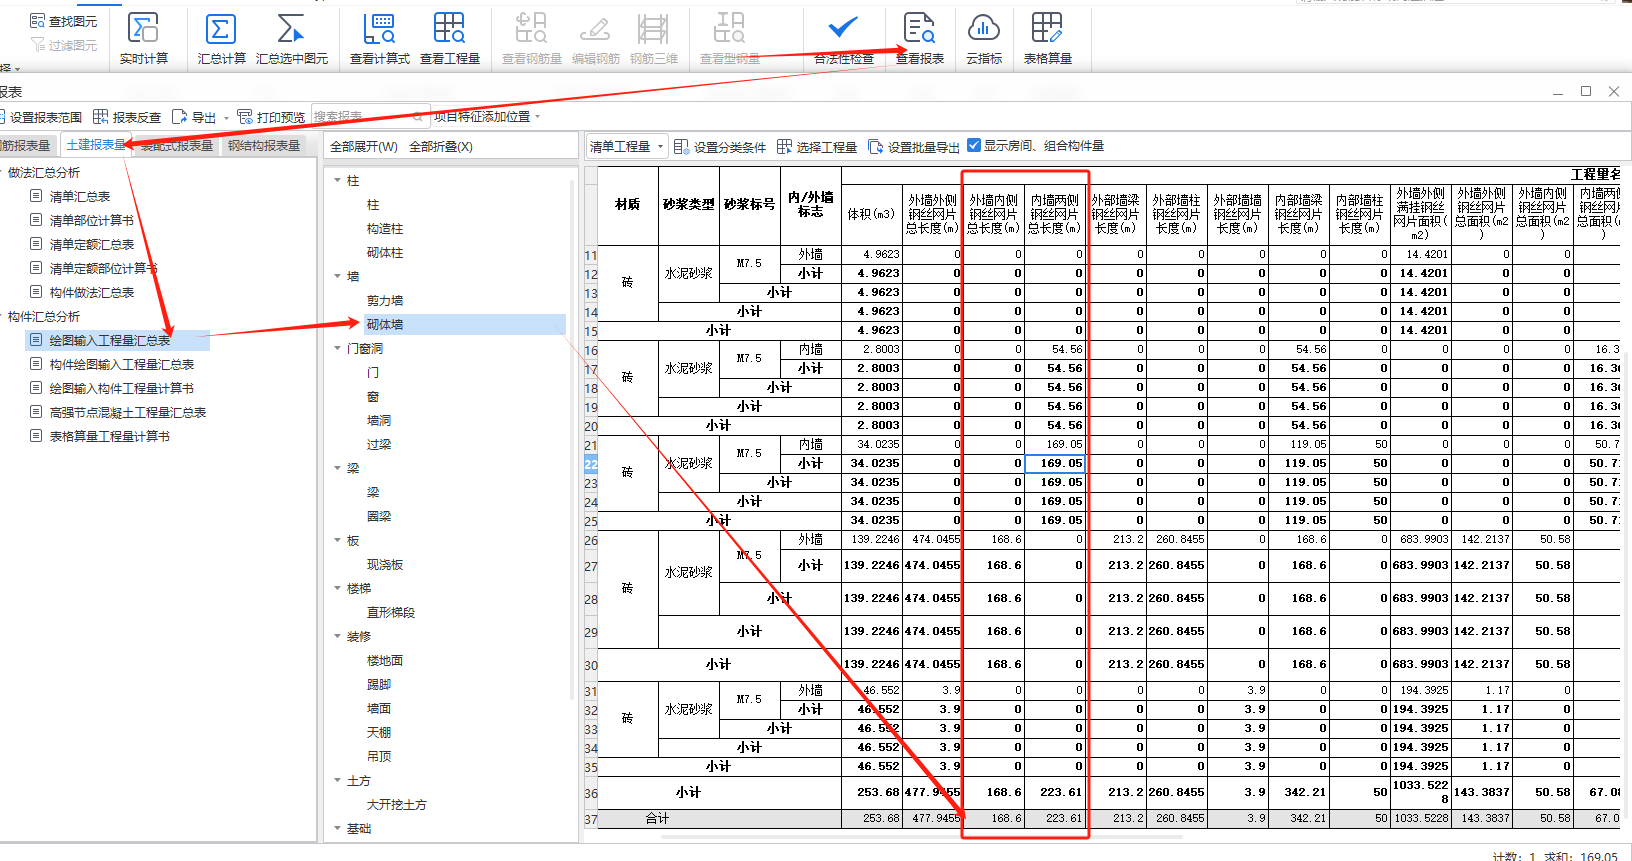The height and width of the screenshot is (861, 1632).
Task: Collapse the 墙 tree group
Action: [338, 277]
